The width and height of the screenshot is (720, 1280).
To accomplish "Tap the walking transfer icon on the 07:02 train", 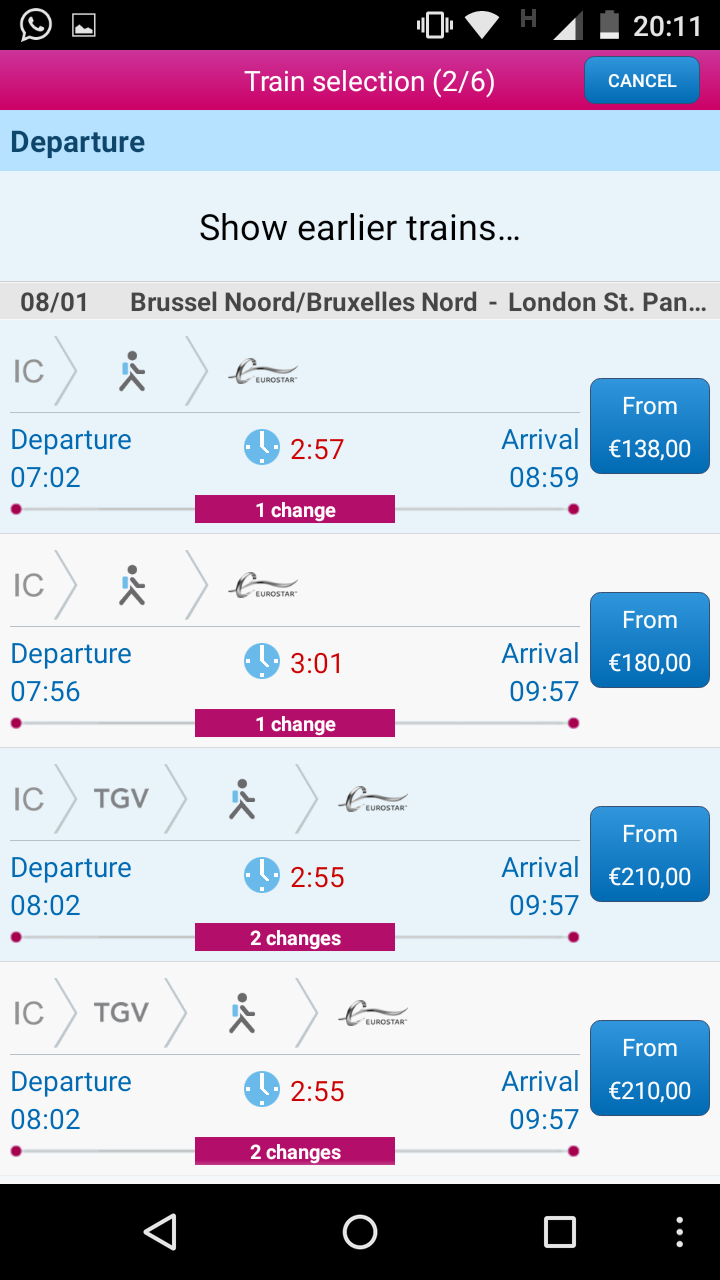I will (x=132, y=371).
